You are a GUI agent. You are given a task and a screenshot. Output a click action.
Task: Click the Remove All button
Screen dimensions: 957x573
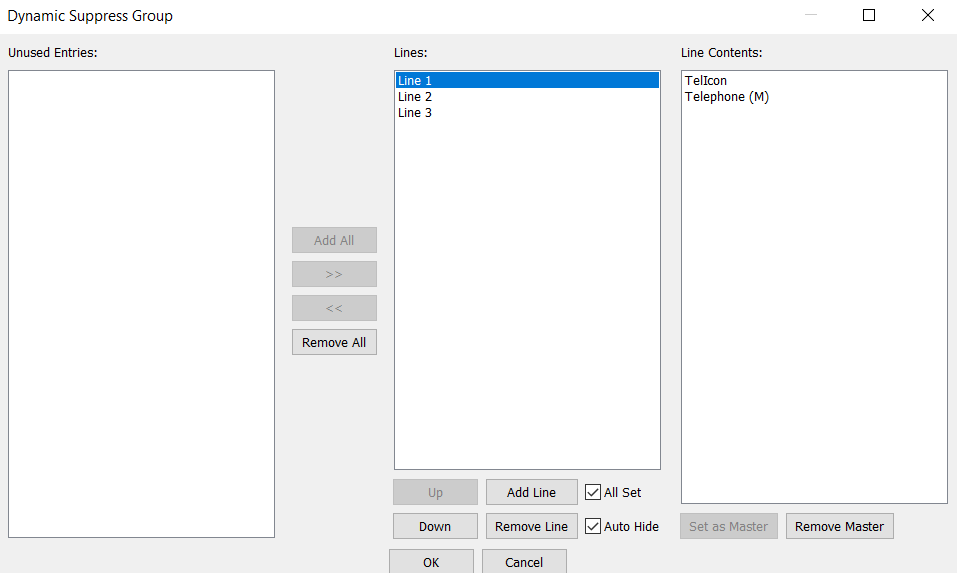(x=334, y=342)
